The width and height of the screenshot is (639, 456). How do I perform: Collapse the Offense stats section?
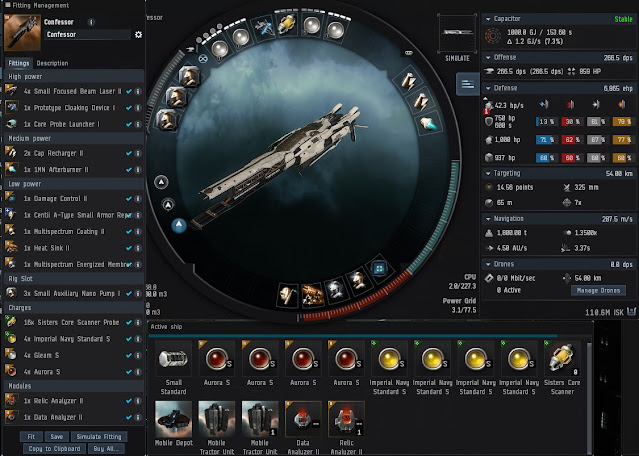488,57
